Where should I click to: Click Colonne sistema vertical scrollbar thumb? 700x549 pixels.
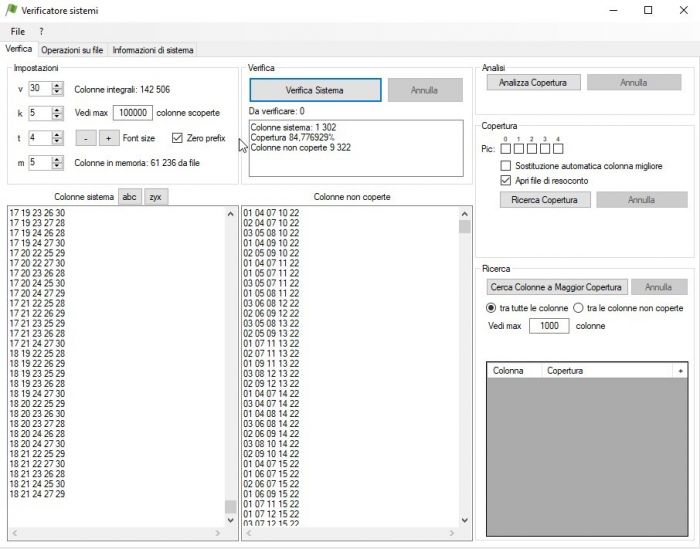click(230, 507)
